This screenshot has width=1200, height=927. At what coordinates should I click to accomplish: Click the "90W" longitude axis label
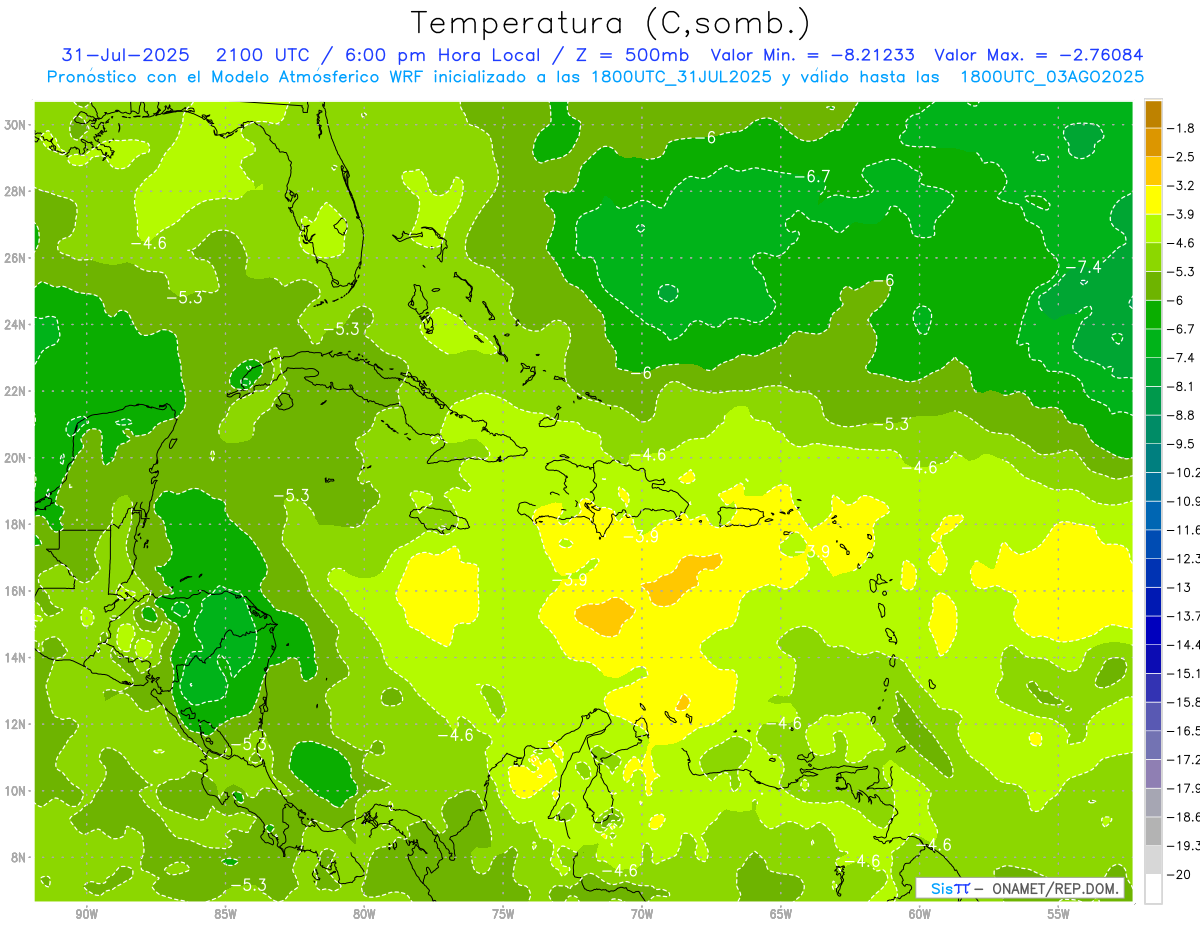[x=87, y=914]
